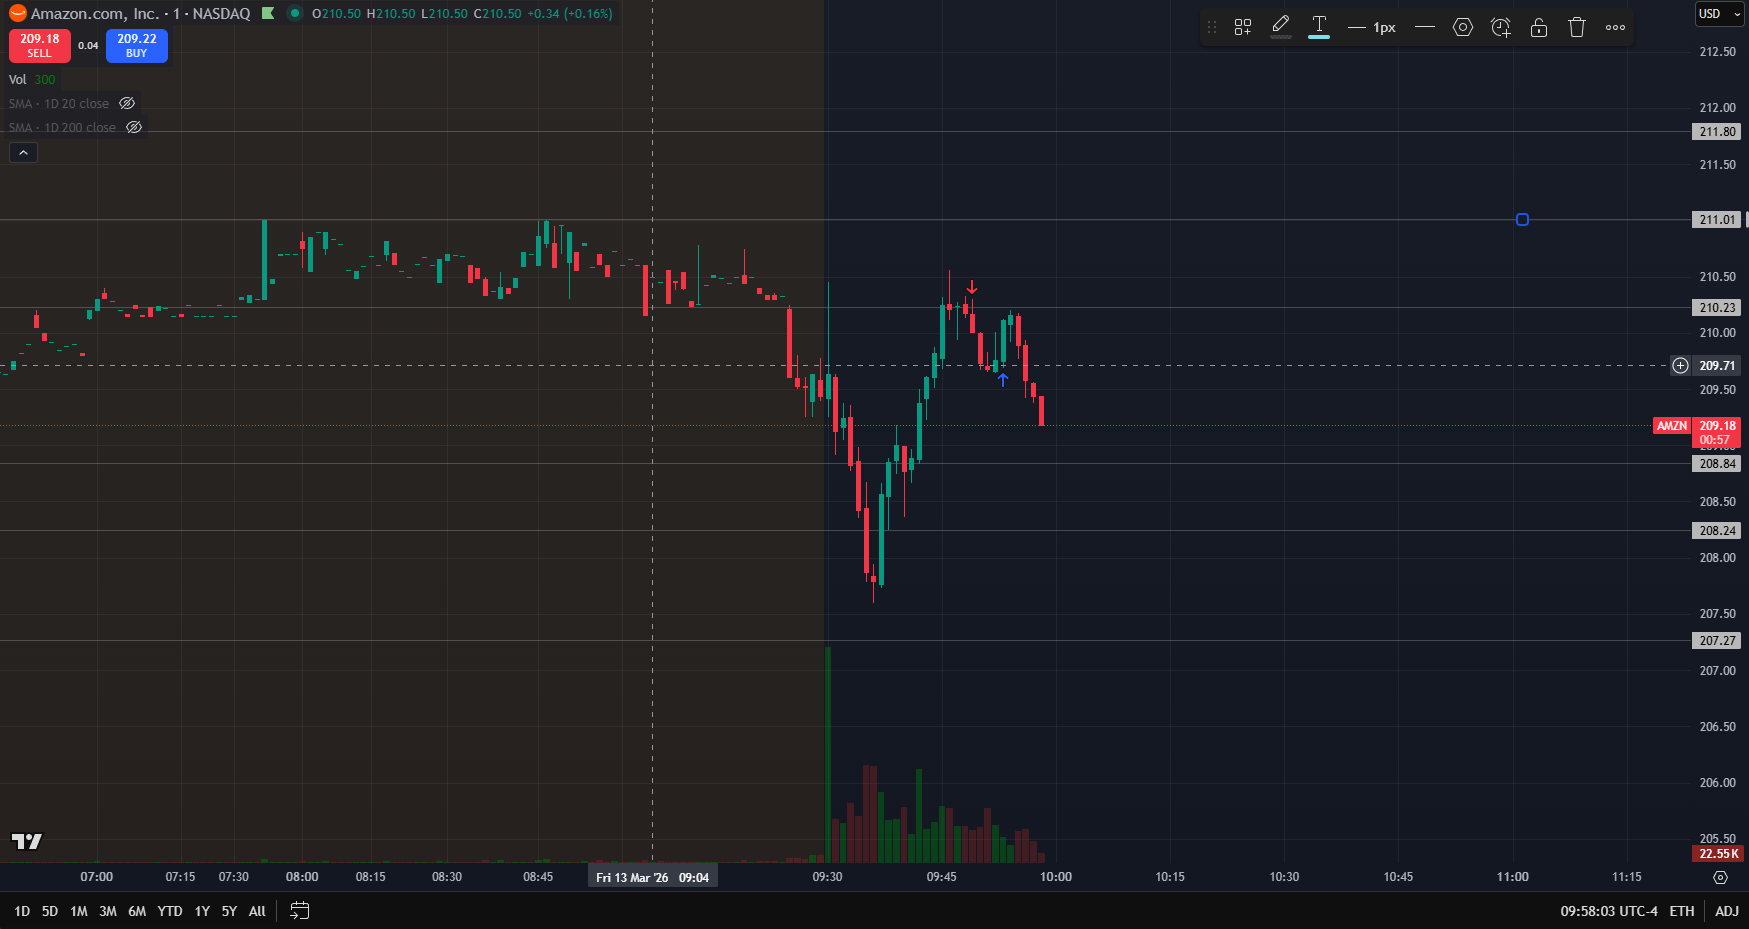Switch to the 5D time range
This screenshot has width=1749, height=929.
[50, 911]
